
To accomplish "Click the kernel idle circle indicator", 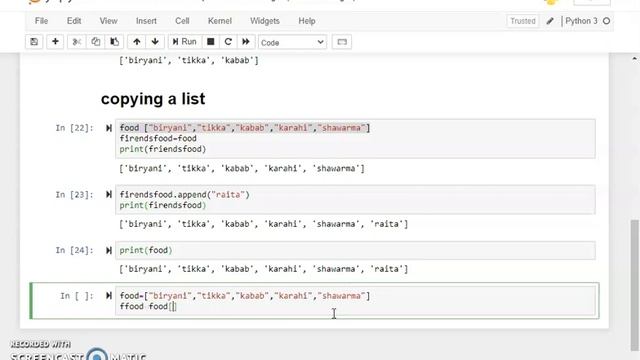I will tap(607, 21).
